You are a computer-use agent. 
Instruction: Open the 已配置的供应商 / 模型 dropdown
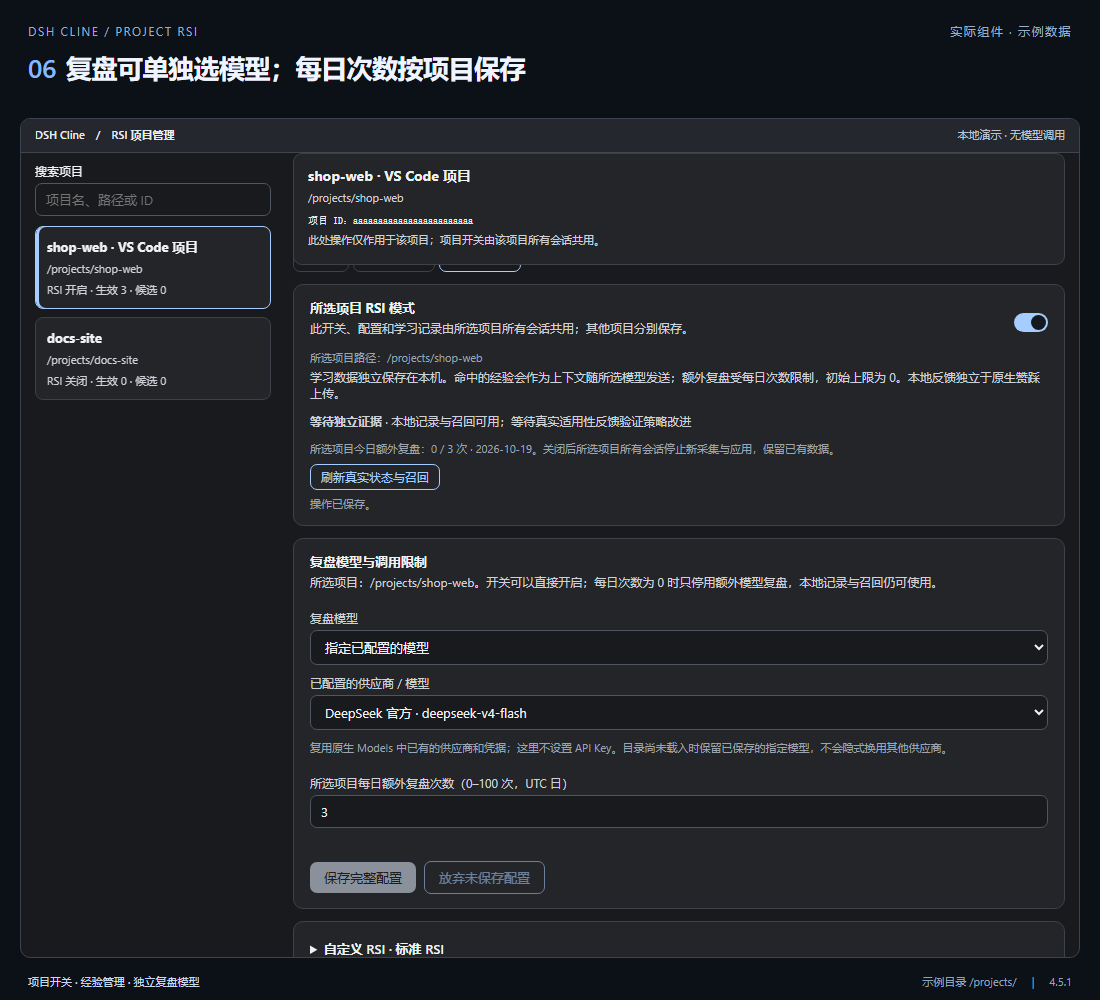coord(678,712)
